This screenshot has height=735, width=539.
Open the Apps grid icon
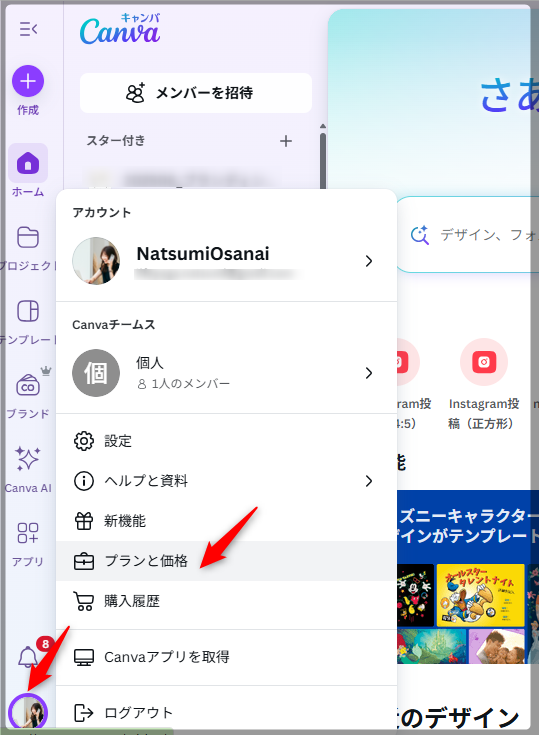[28, 533]
